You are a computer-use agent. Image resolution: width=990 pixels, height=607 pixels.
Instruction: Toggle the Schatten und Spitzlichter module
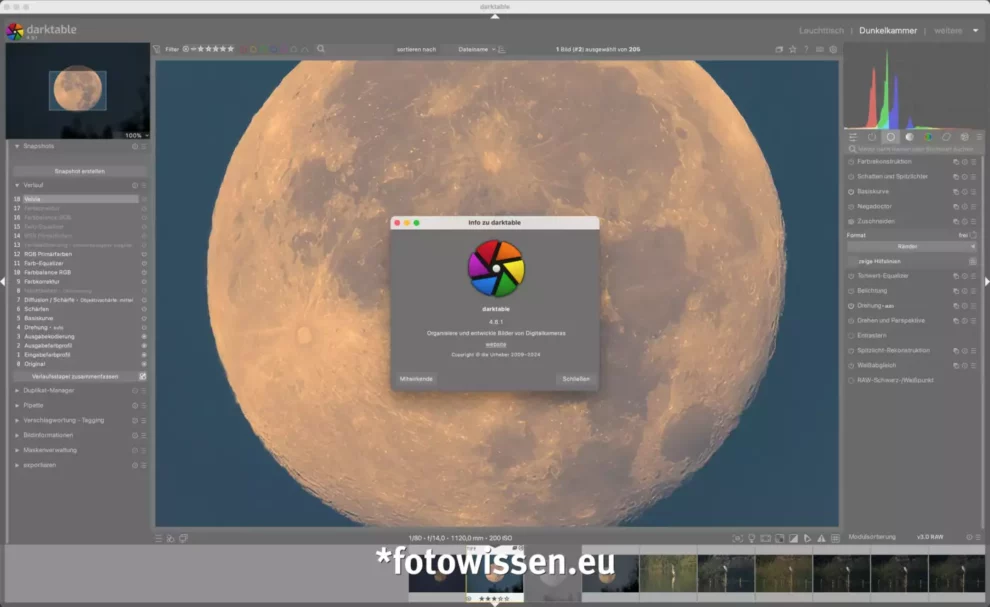point(851,177)
